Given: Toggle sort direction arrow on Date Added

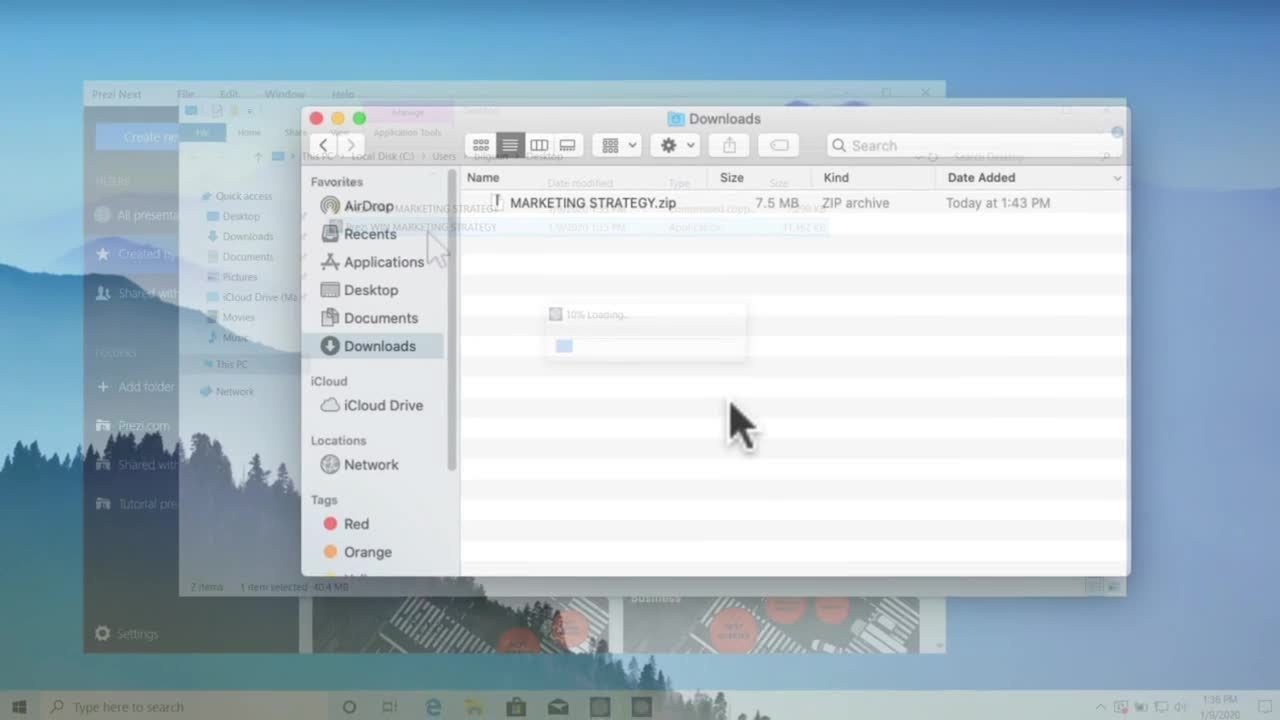Looking at the screenshot, I should pos(1117,178).
